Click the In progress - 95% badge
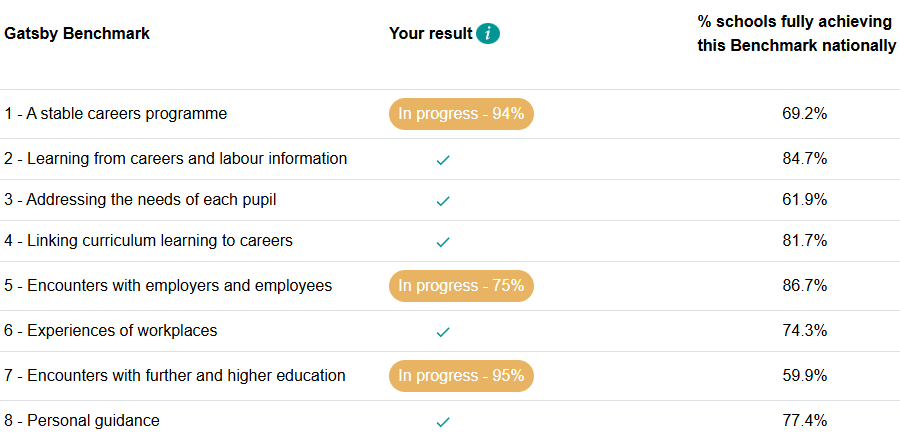 click(x=461, y=376)
